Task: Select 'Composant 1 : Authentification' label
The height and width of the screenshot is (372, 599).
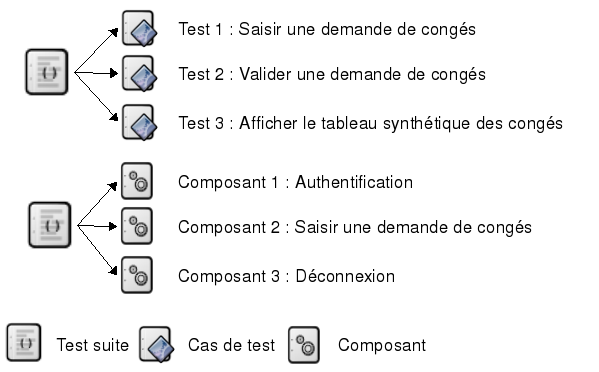Action: point(295,182)
